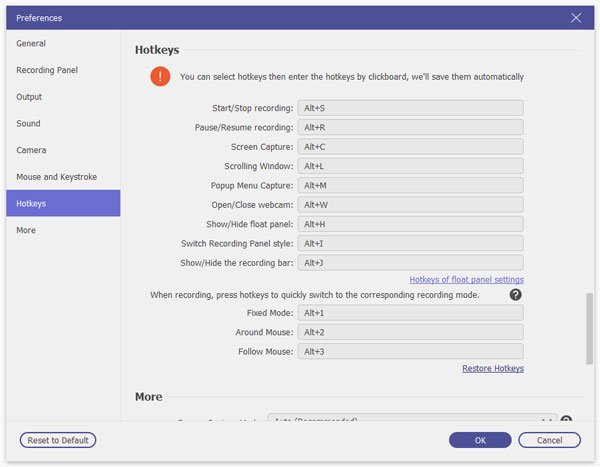Select the Mouse and Keystroke section
The width and height of the screenshot is (600, 467).
coord(56,177)
